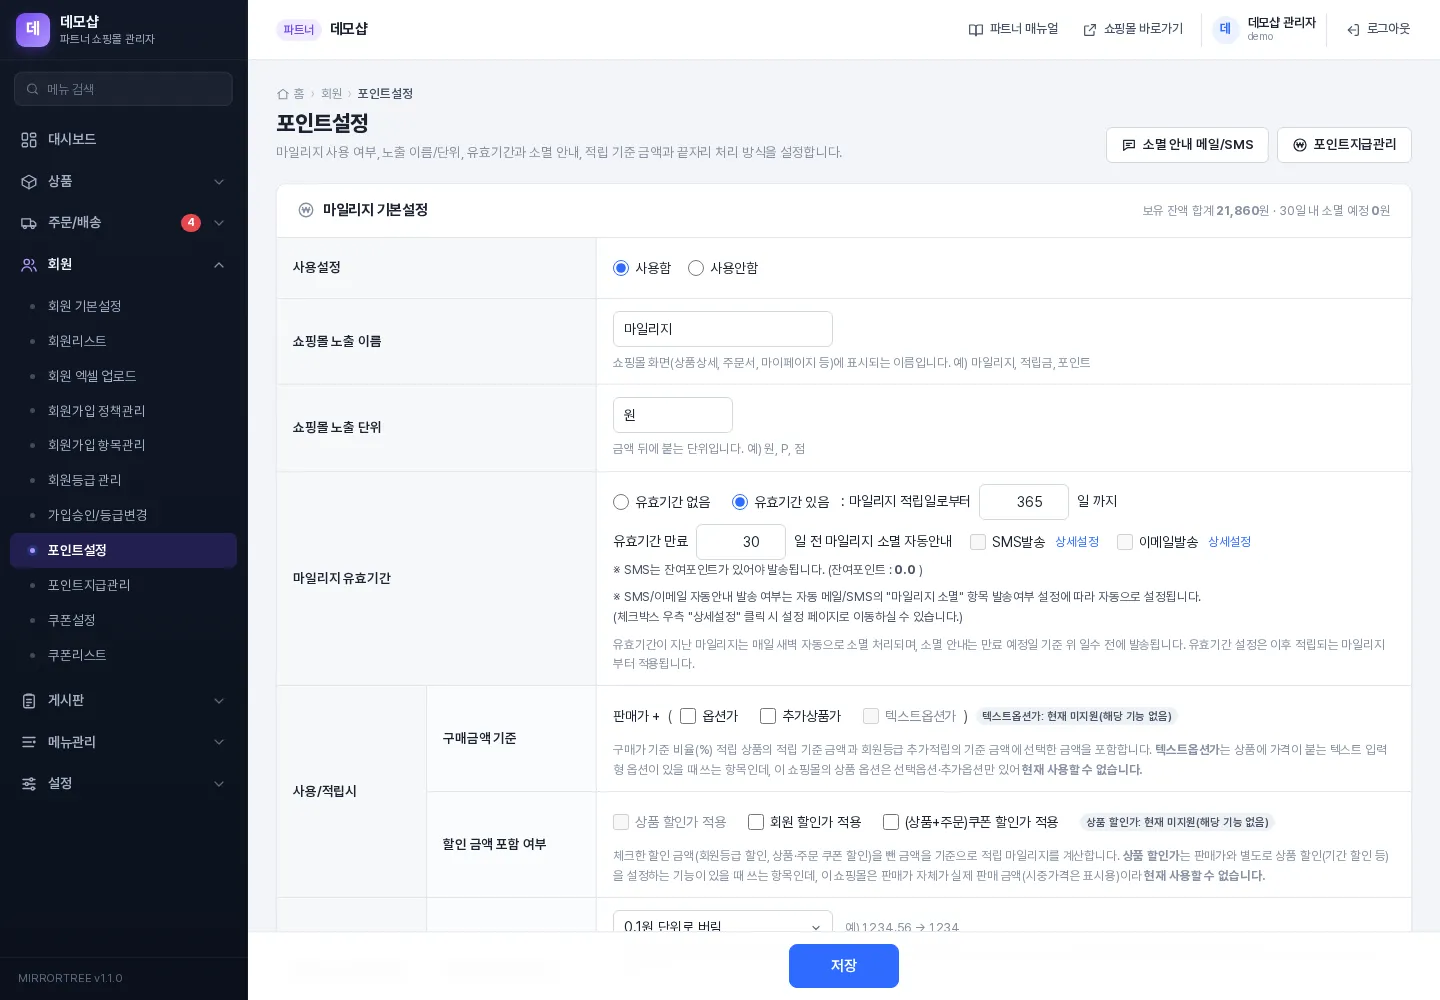Viewport: 1440px width, 1000px height.
Task: Click the 365 days validity input field
Action: pyautogui.click(x=1024, y=502)
